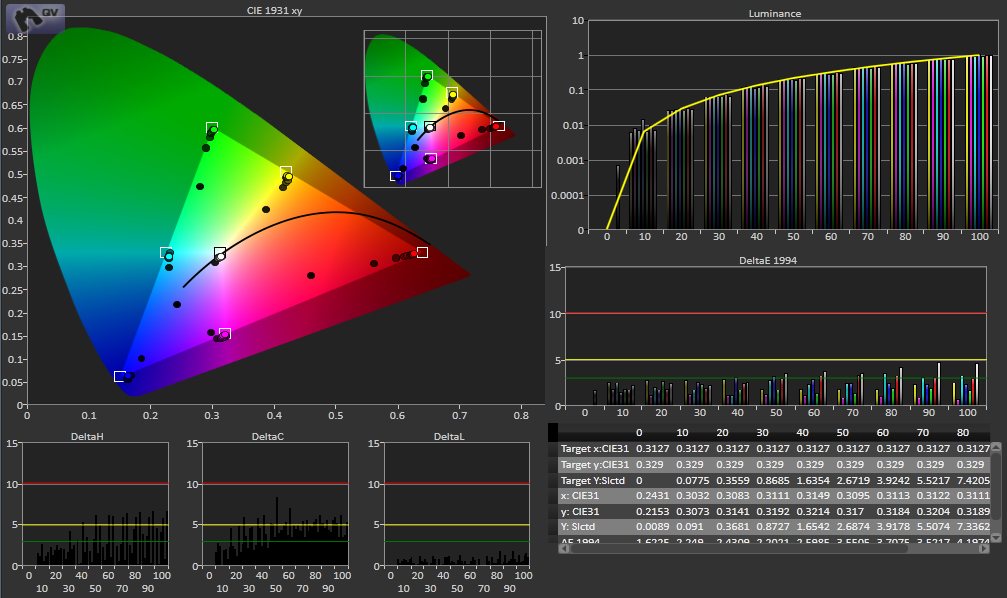Click the table's scroll right arrow
The image size is (1007, 598).
tap(986, 549)
